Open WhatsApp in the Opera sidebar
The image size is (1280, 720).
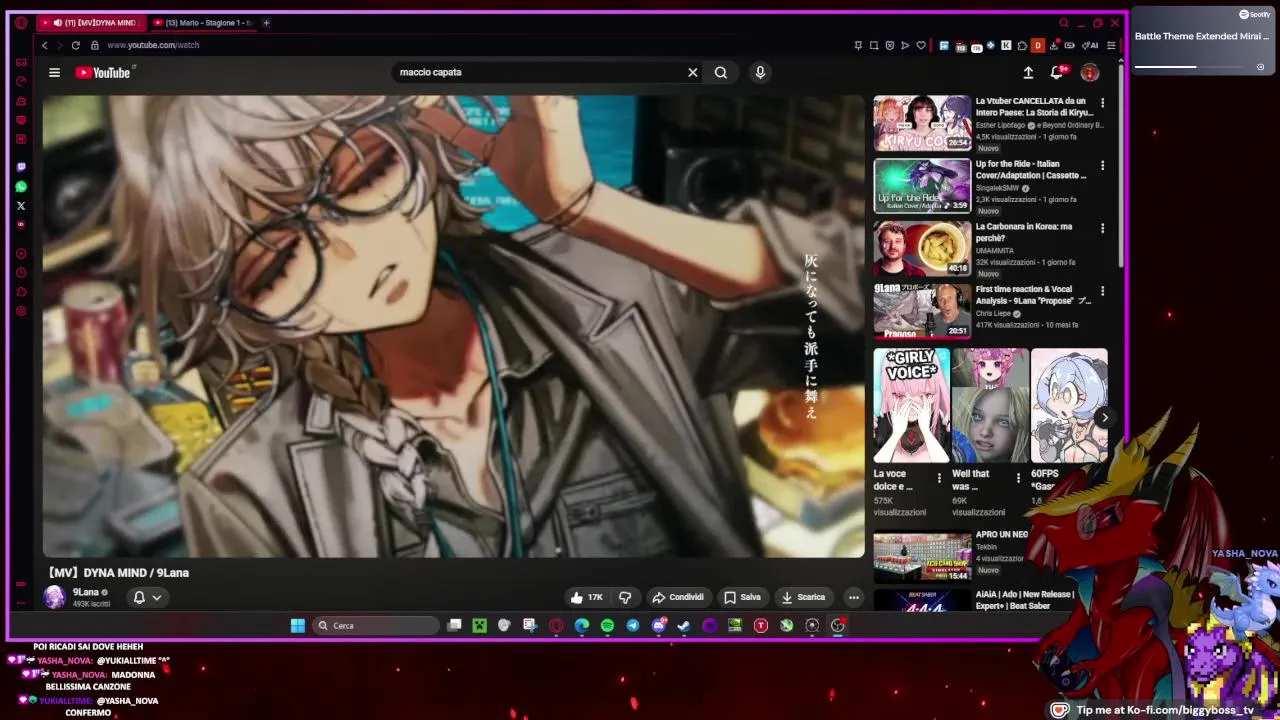click(x=21, y=186)
